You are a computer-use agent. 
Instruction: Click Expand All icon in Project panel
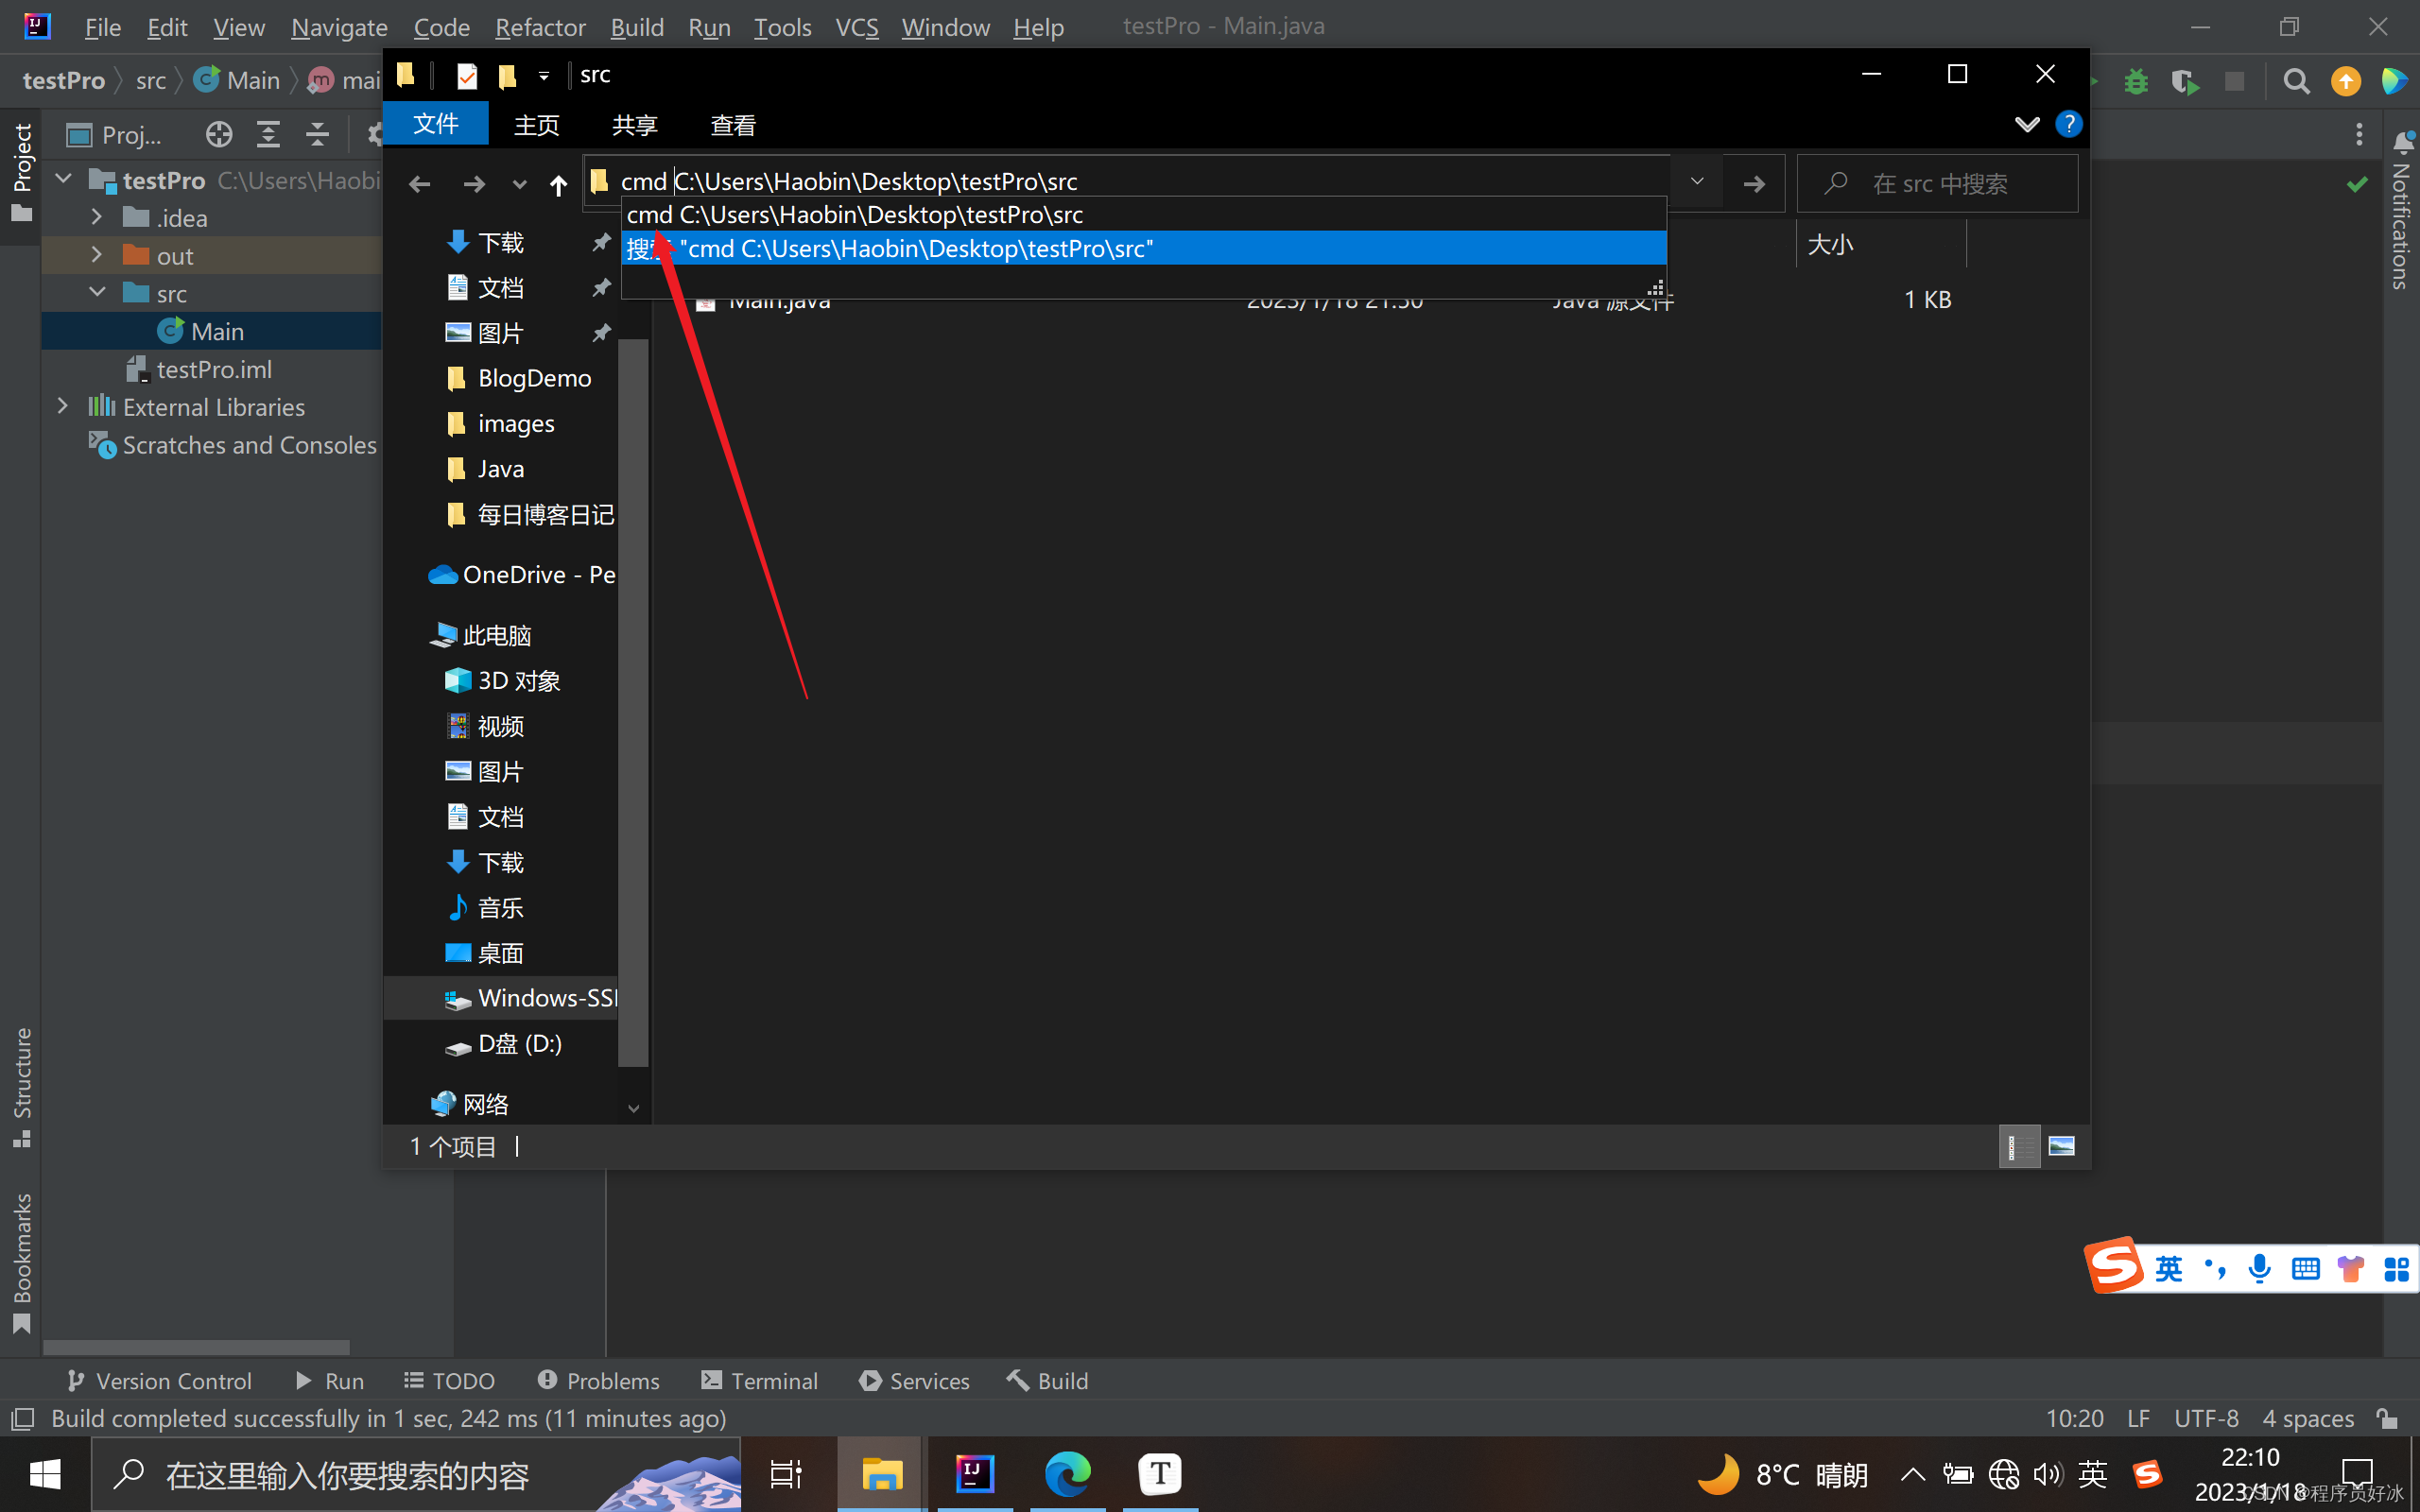(268, 134)
